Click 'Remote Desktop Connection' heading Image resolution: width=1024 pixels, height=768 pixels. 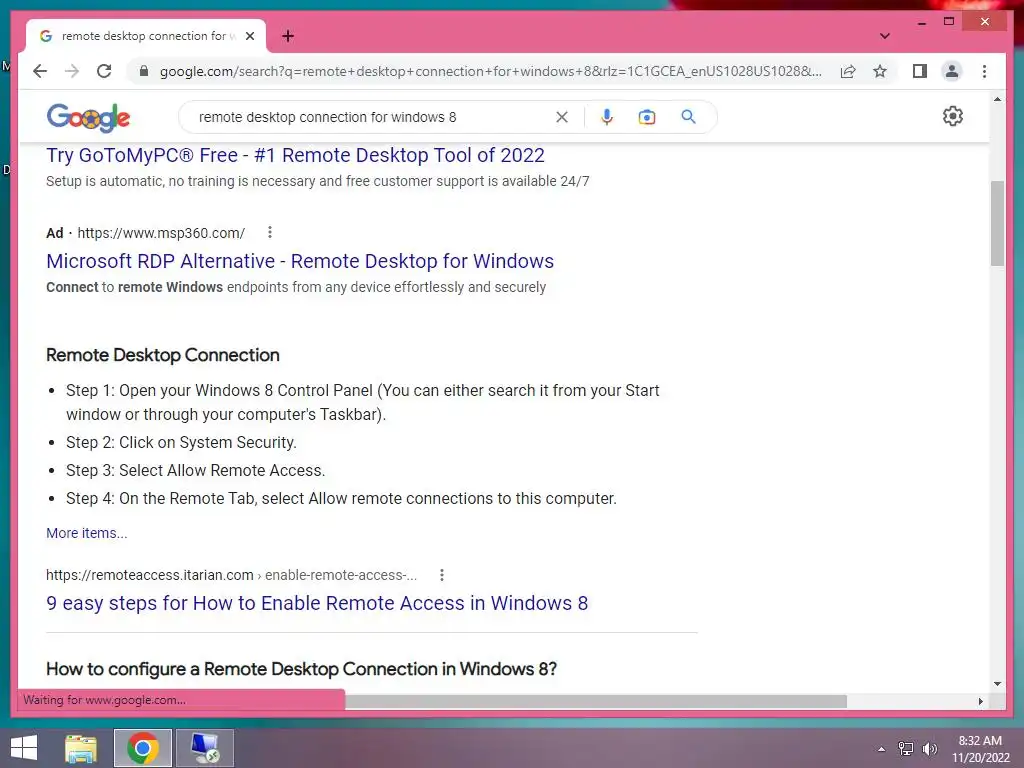tap(163, 355)
